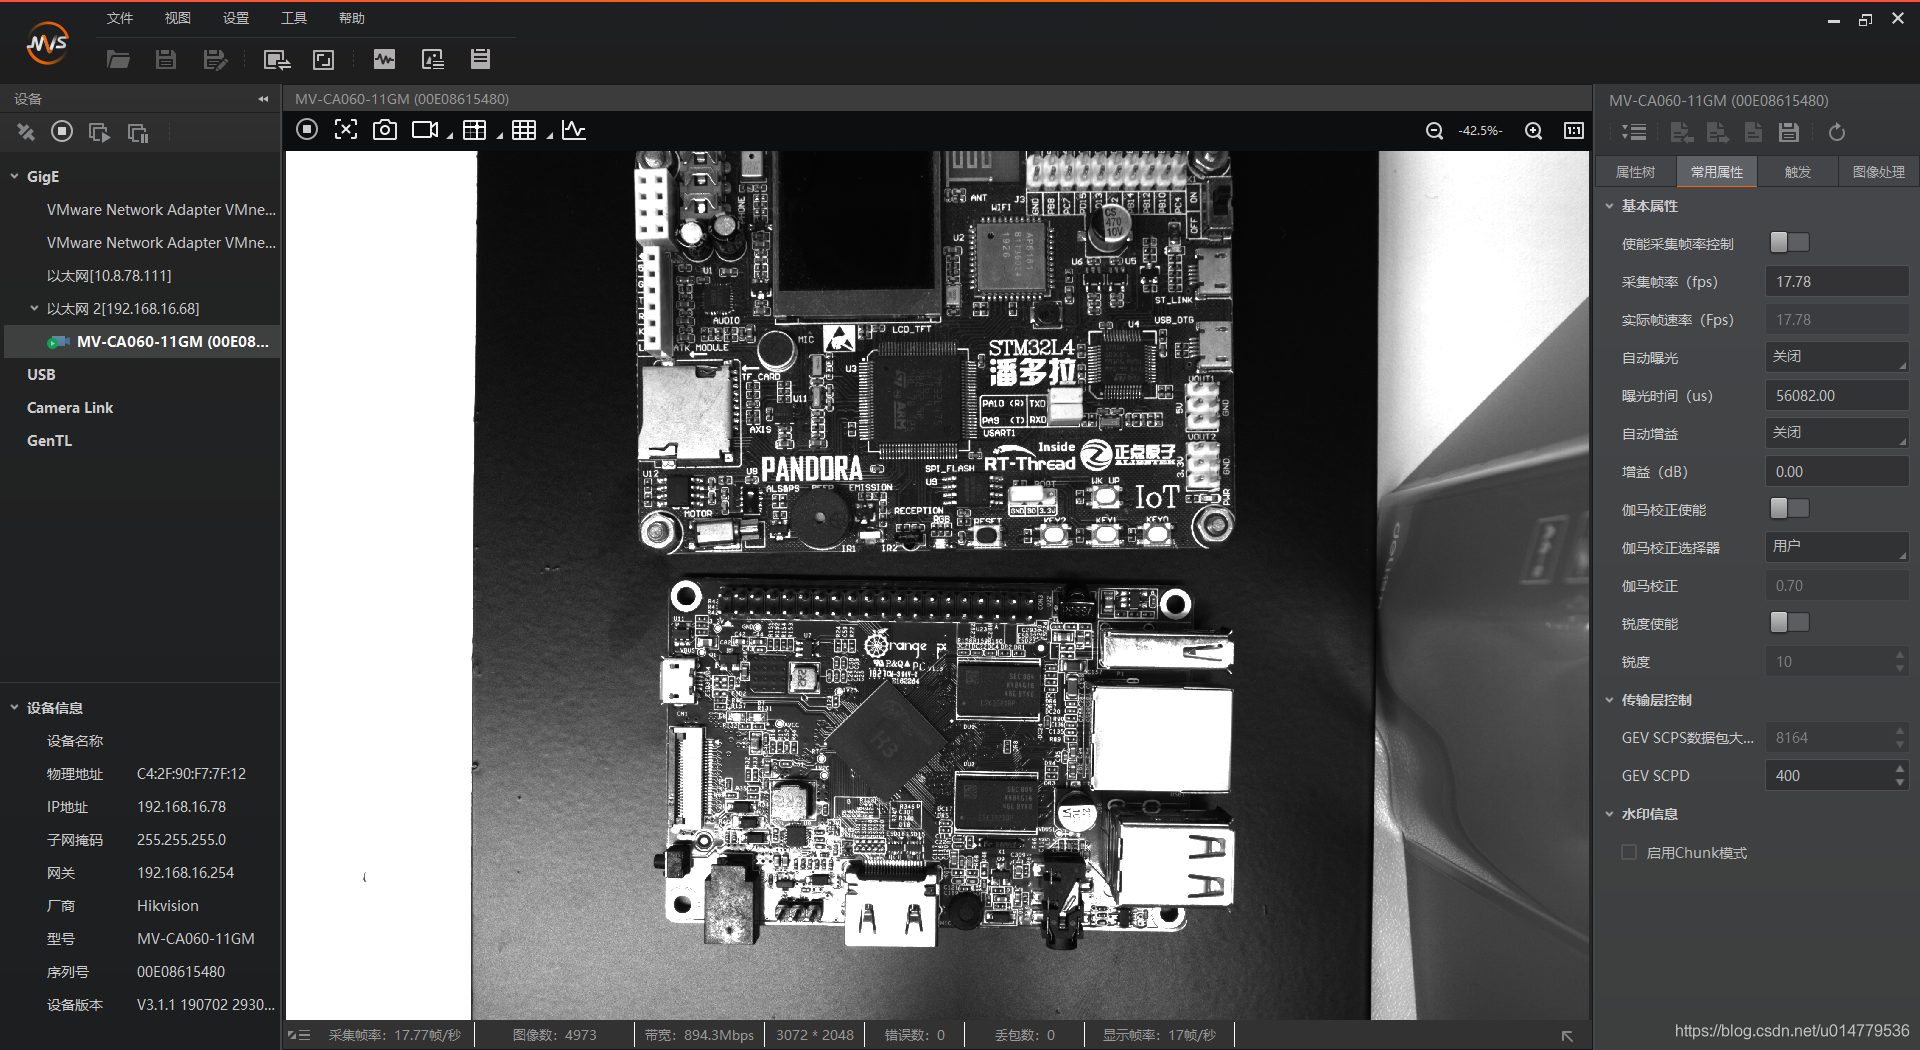Open file with the folder toolbar icon
The width and height of the screenshot is (1920, 1050).
click(118, 59)
